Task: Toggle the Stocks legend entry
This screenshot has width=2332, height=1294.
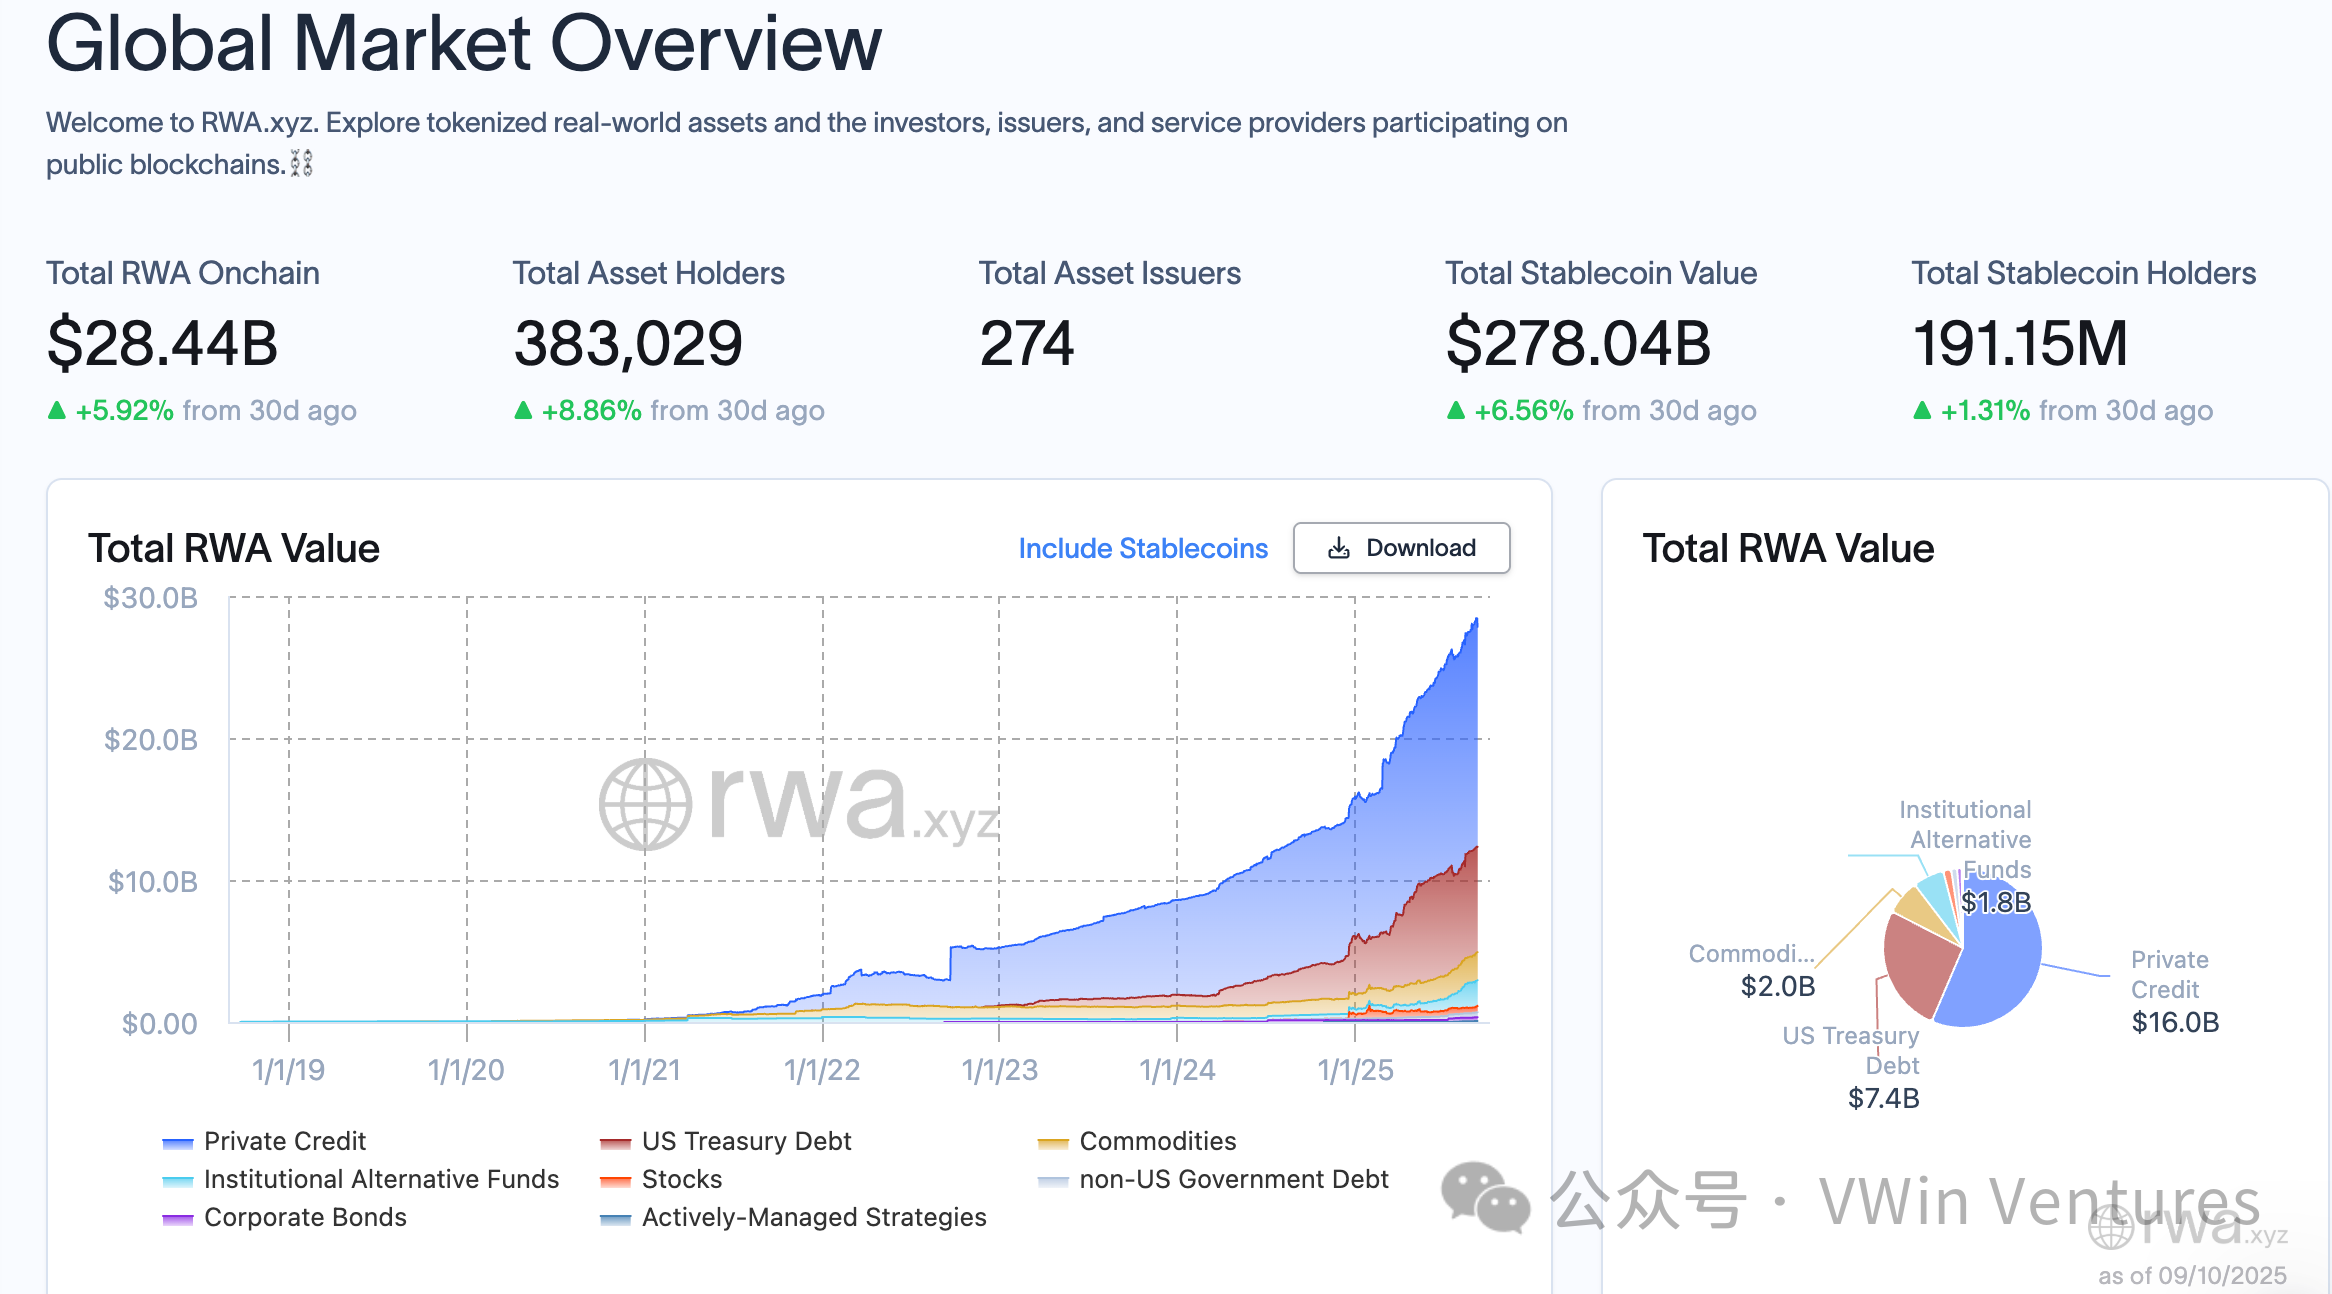Action: click(x=681, y=1179)
